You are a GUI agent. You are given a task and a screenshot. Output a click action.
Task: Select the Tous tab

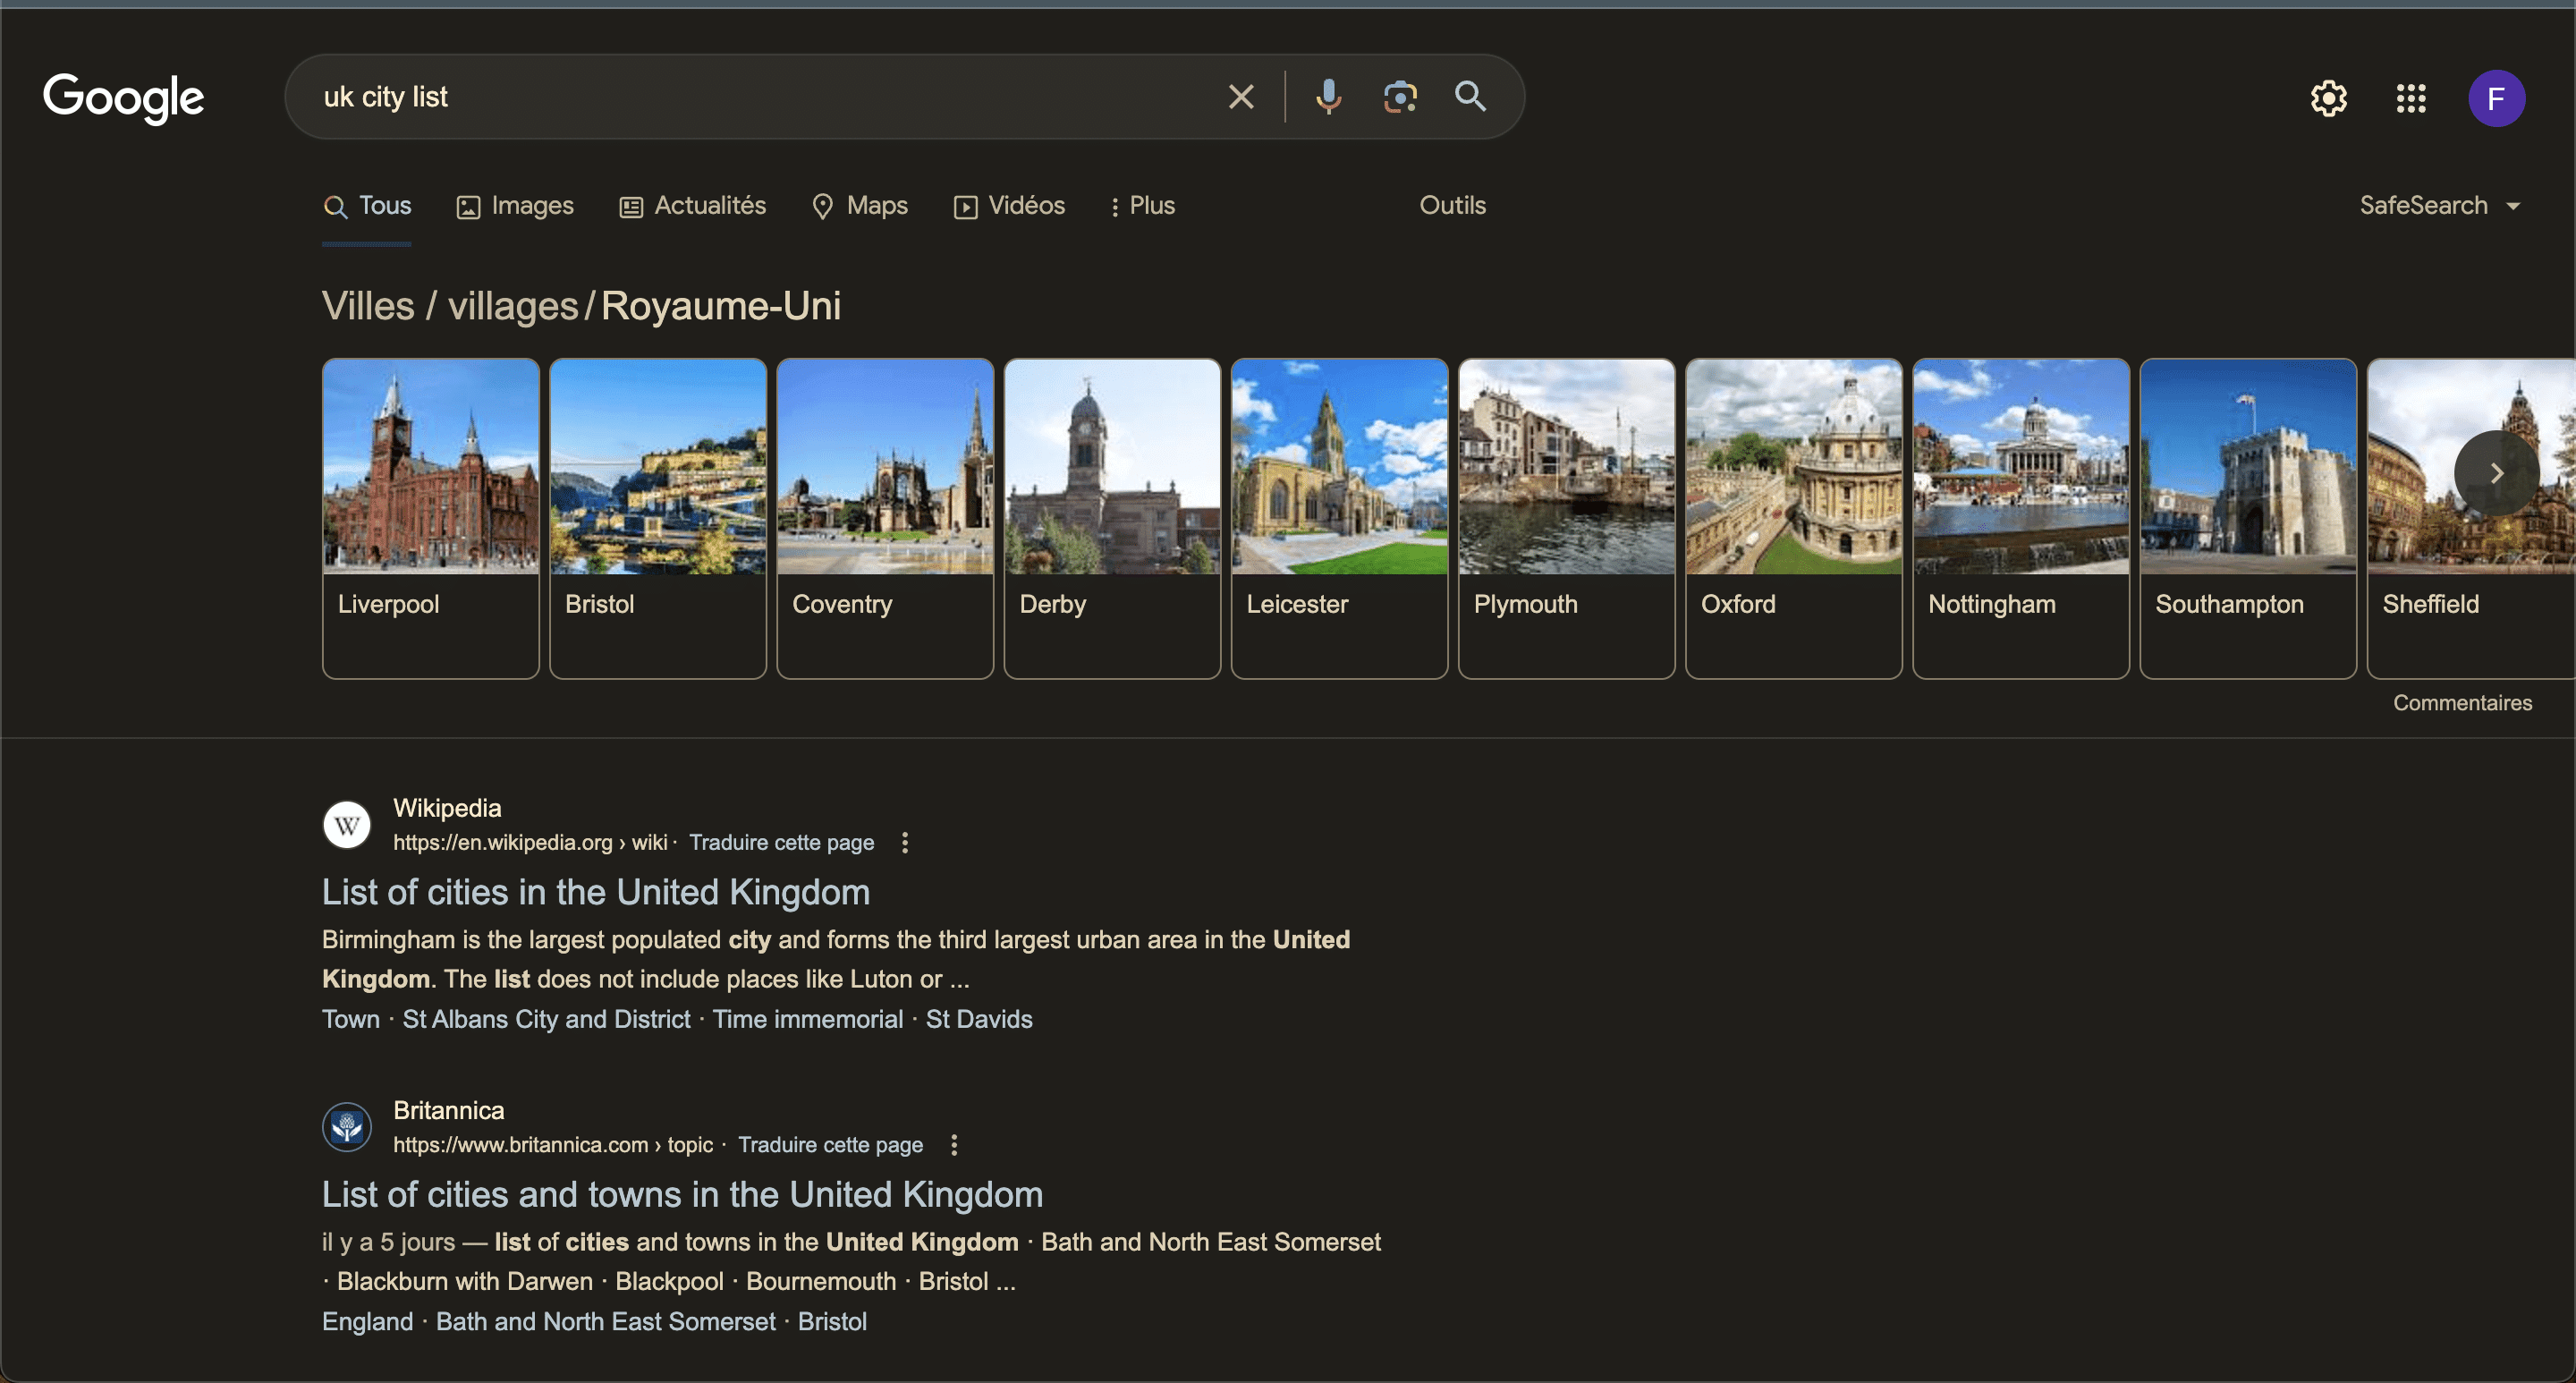[366, 206]
